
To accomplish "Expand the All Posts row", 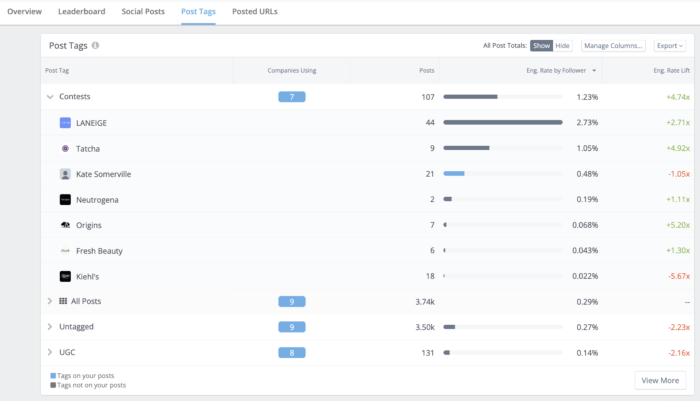I will click(x=50, y=301).
